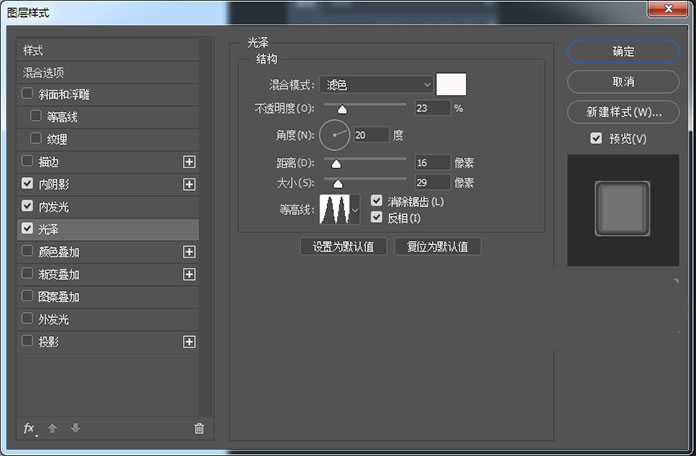Select 样式 in the left list

click(x=33, y=50)
